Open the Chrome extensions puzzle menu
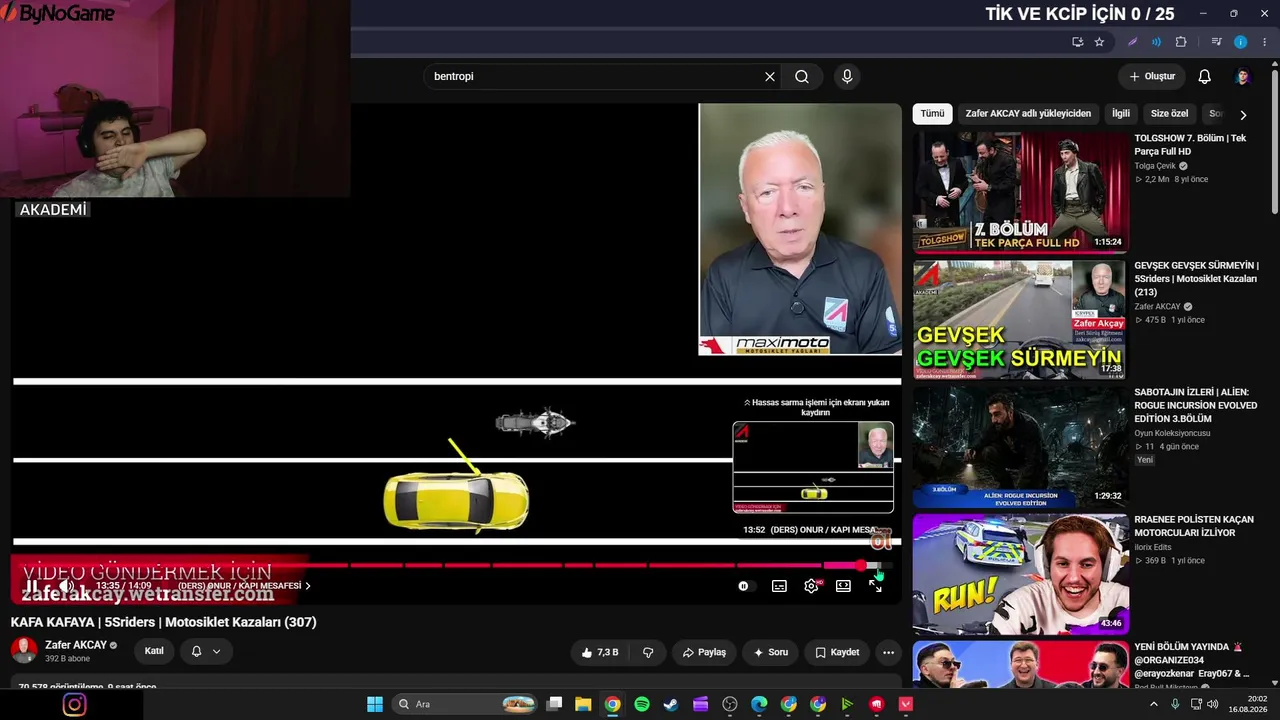Screen dimensions: 1280x720 coord(1181,42)
